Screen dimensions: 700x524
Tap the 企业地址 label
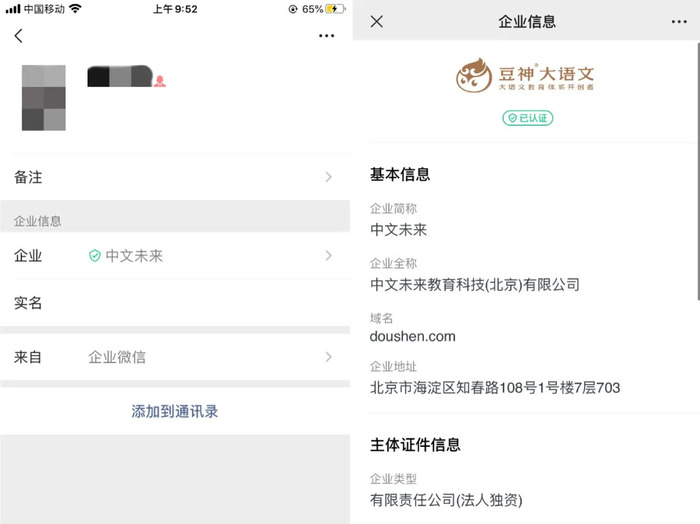[x=393, y=366]
